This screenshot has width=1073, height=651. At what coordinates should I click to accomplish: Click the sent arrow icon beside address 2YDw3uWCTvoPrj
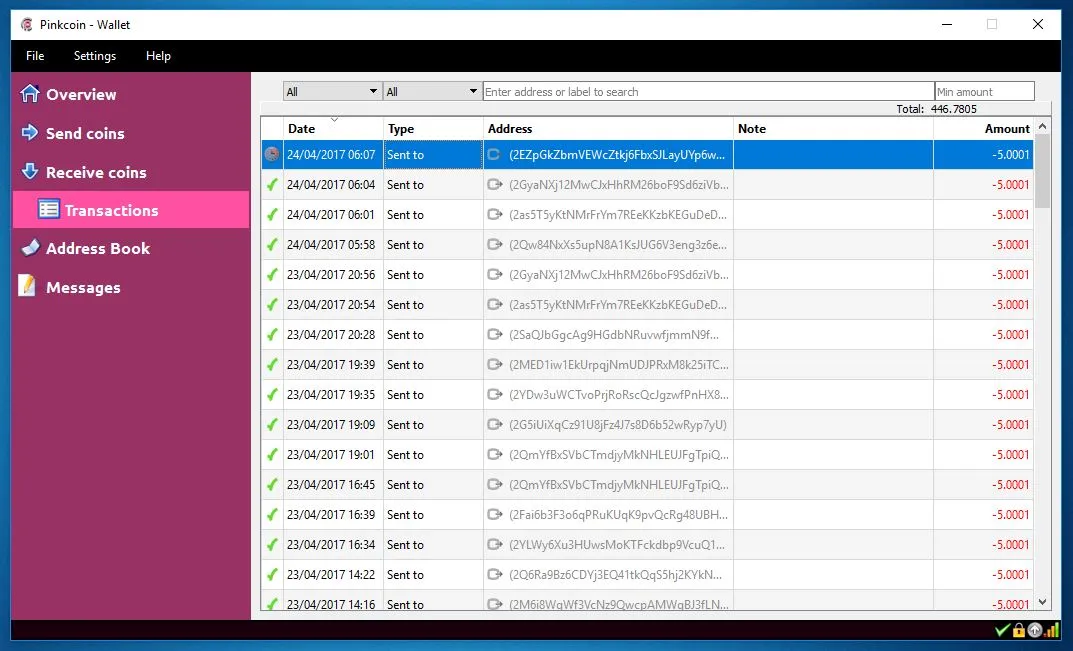pos(494,394)
